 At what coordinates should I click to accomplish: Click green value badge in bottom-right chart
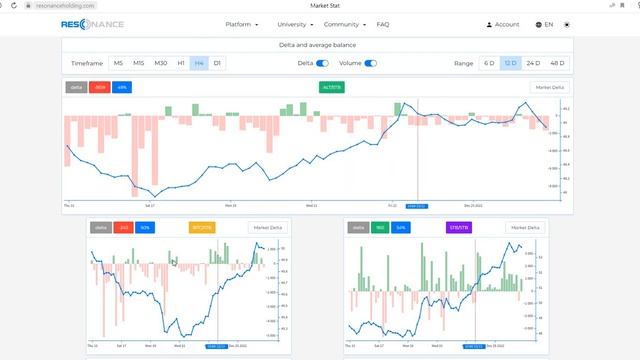[x=380, y=228]
